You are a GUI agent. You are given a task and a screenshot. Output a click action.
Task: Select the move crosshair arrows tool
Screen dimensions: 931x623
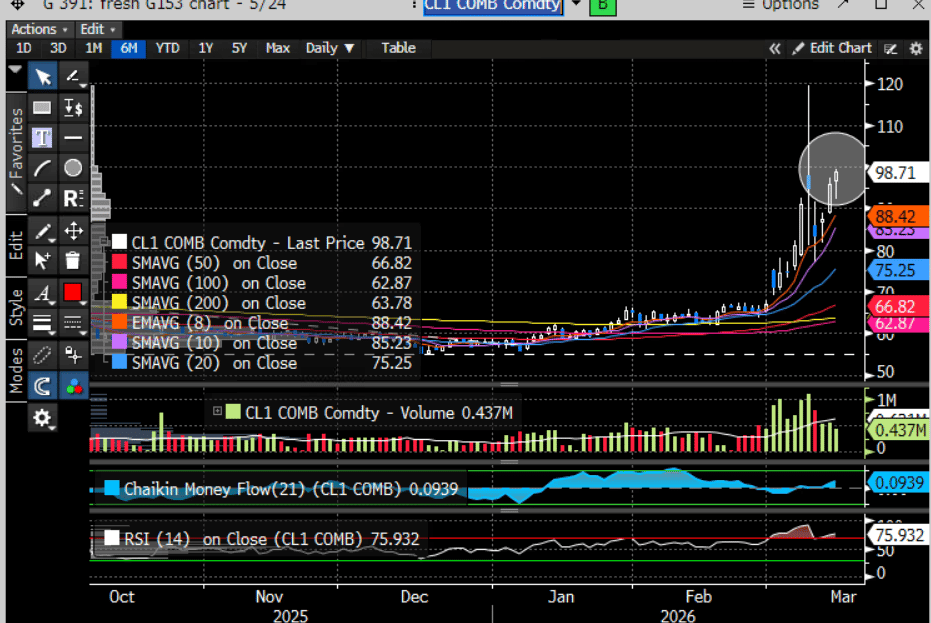73,231
